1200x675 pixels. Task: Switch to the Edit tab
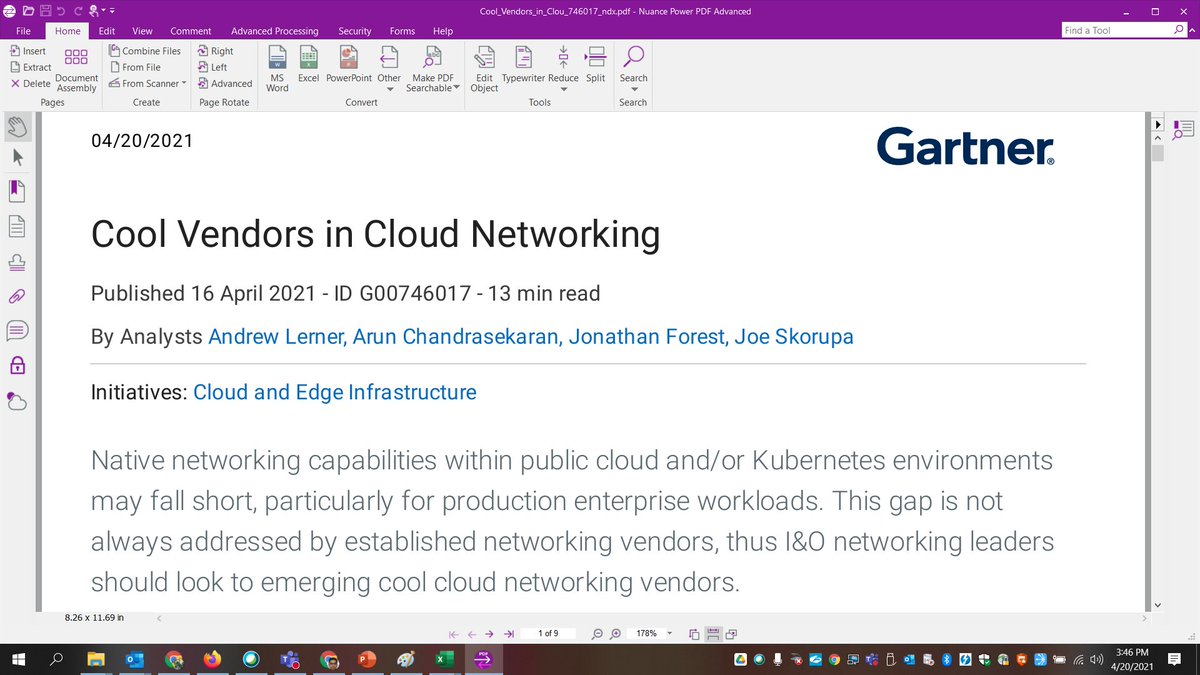(107, 31)
